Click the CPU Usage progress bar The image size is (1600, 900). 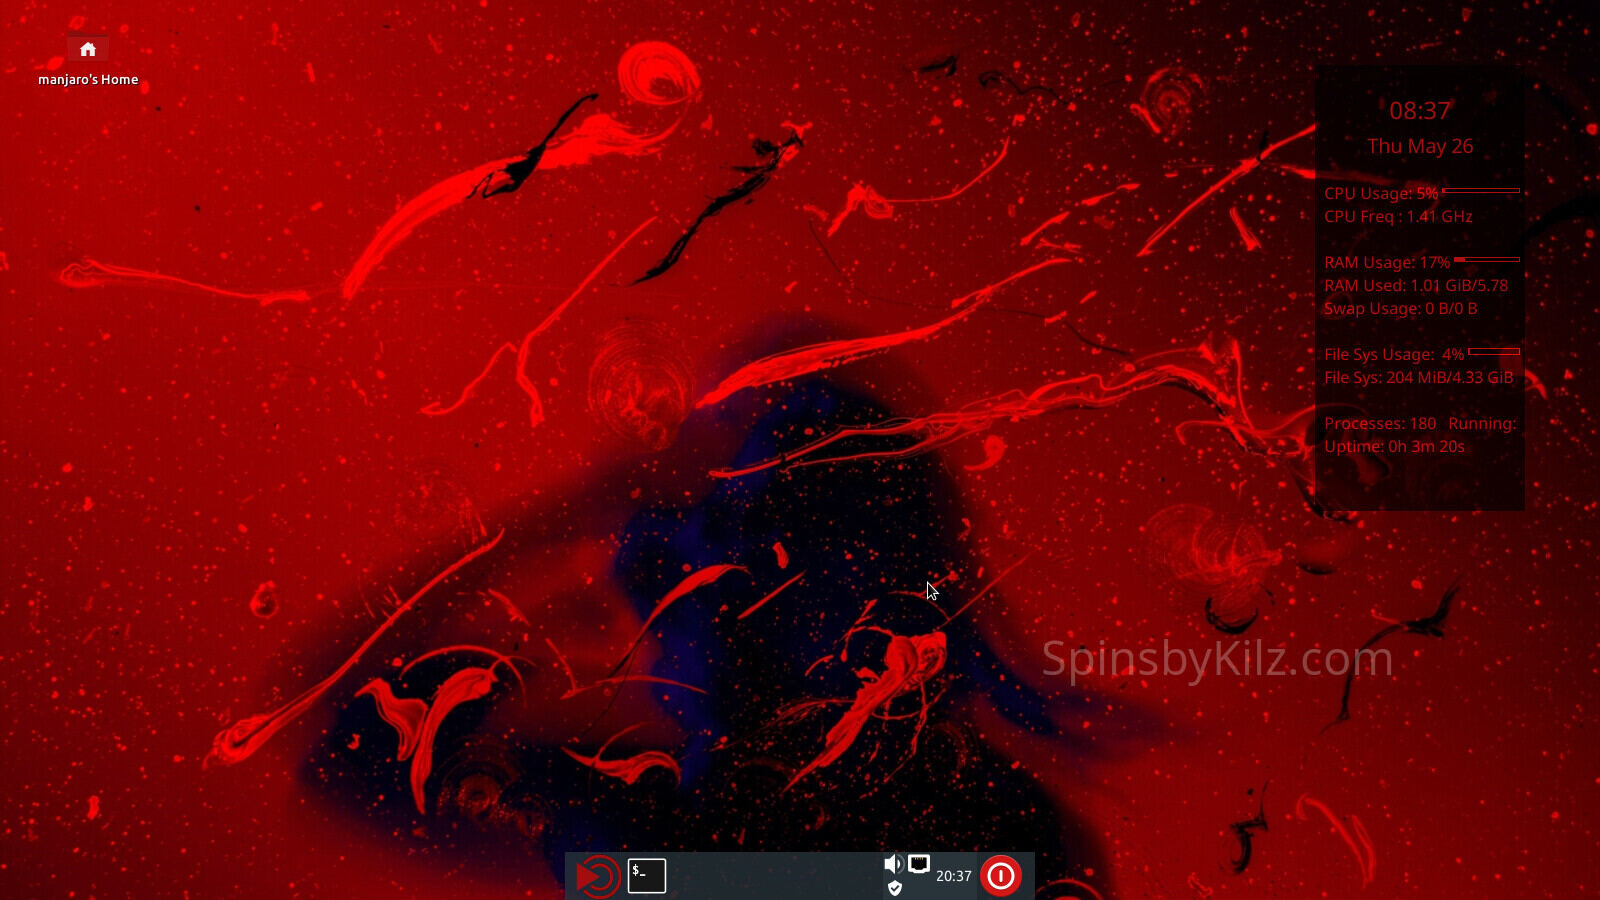[x=1481, y=191]
